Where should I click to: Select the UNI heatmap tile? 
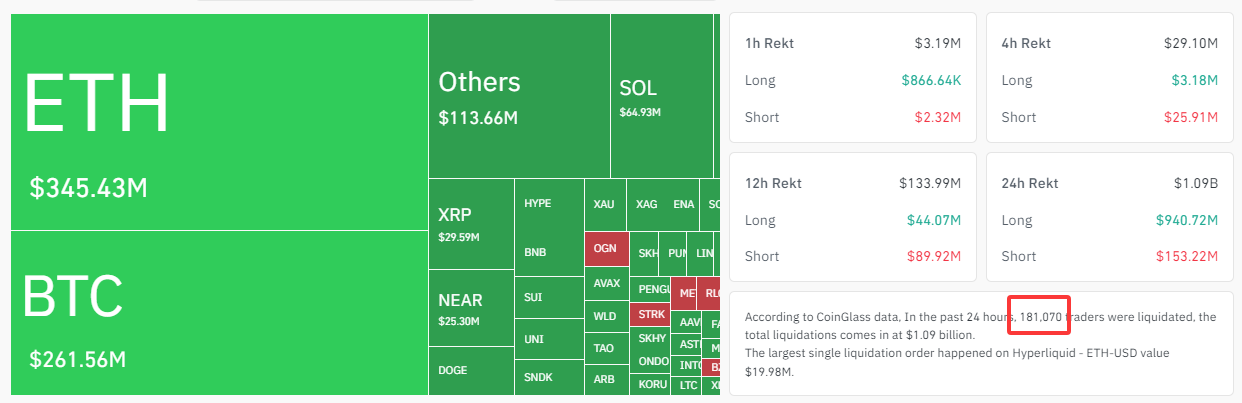point(549,339)
